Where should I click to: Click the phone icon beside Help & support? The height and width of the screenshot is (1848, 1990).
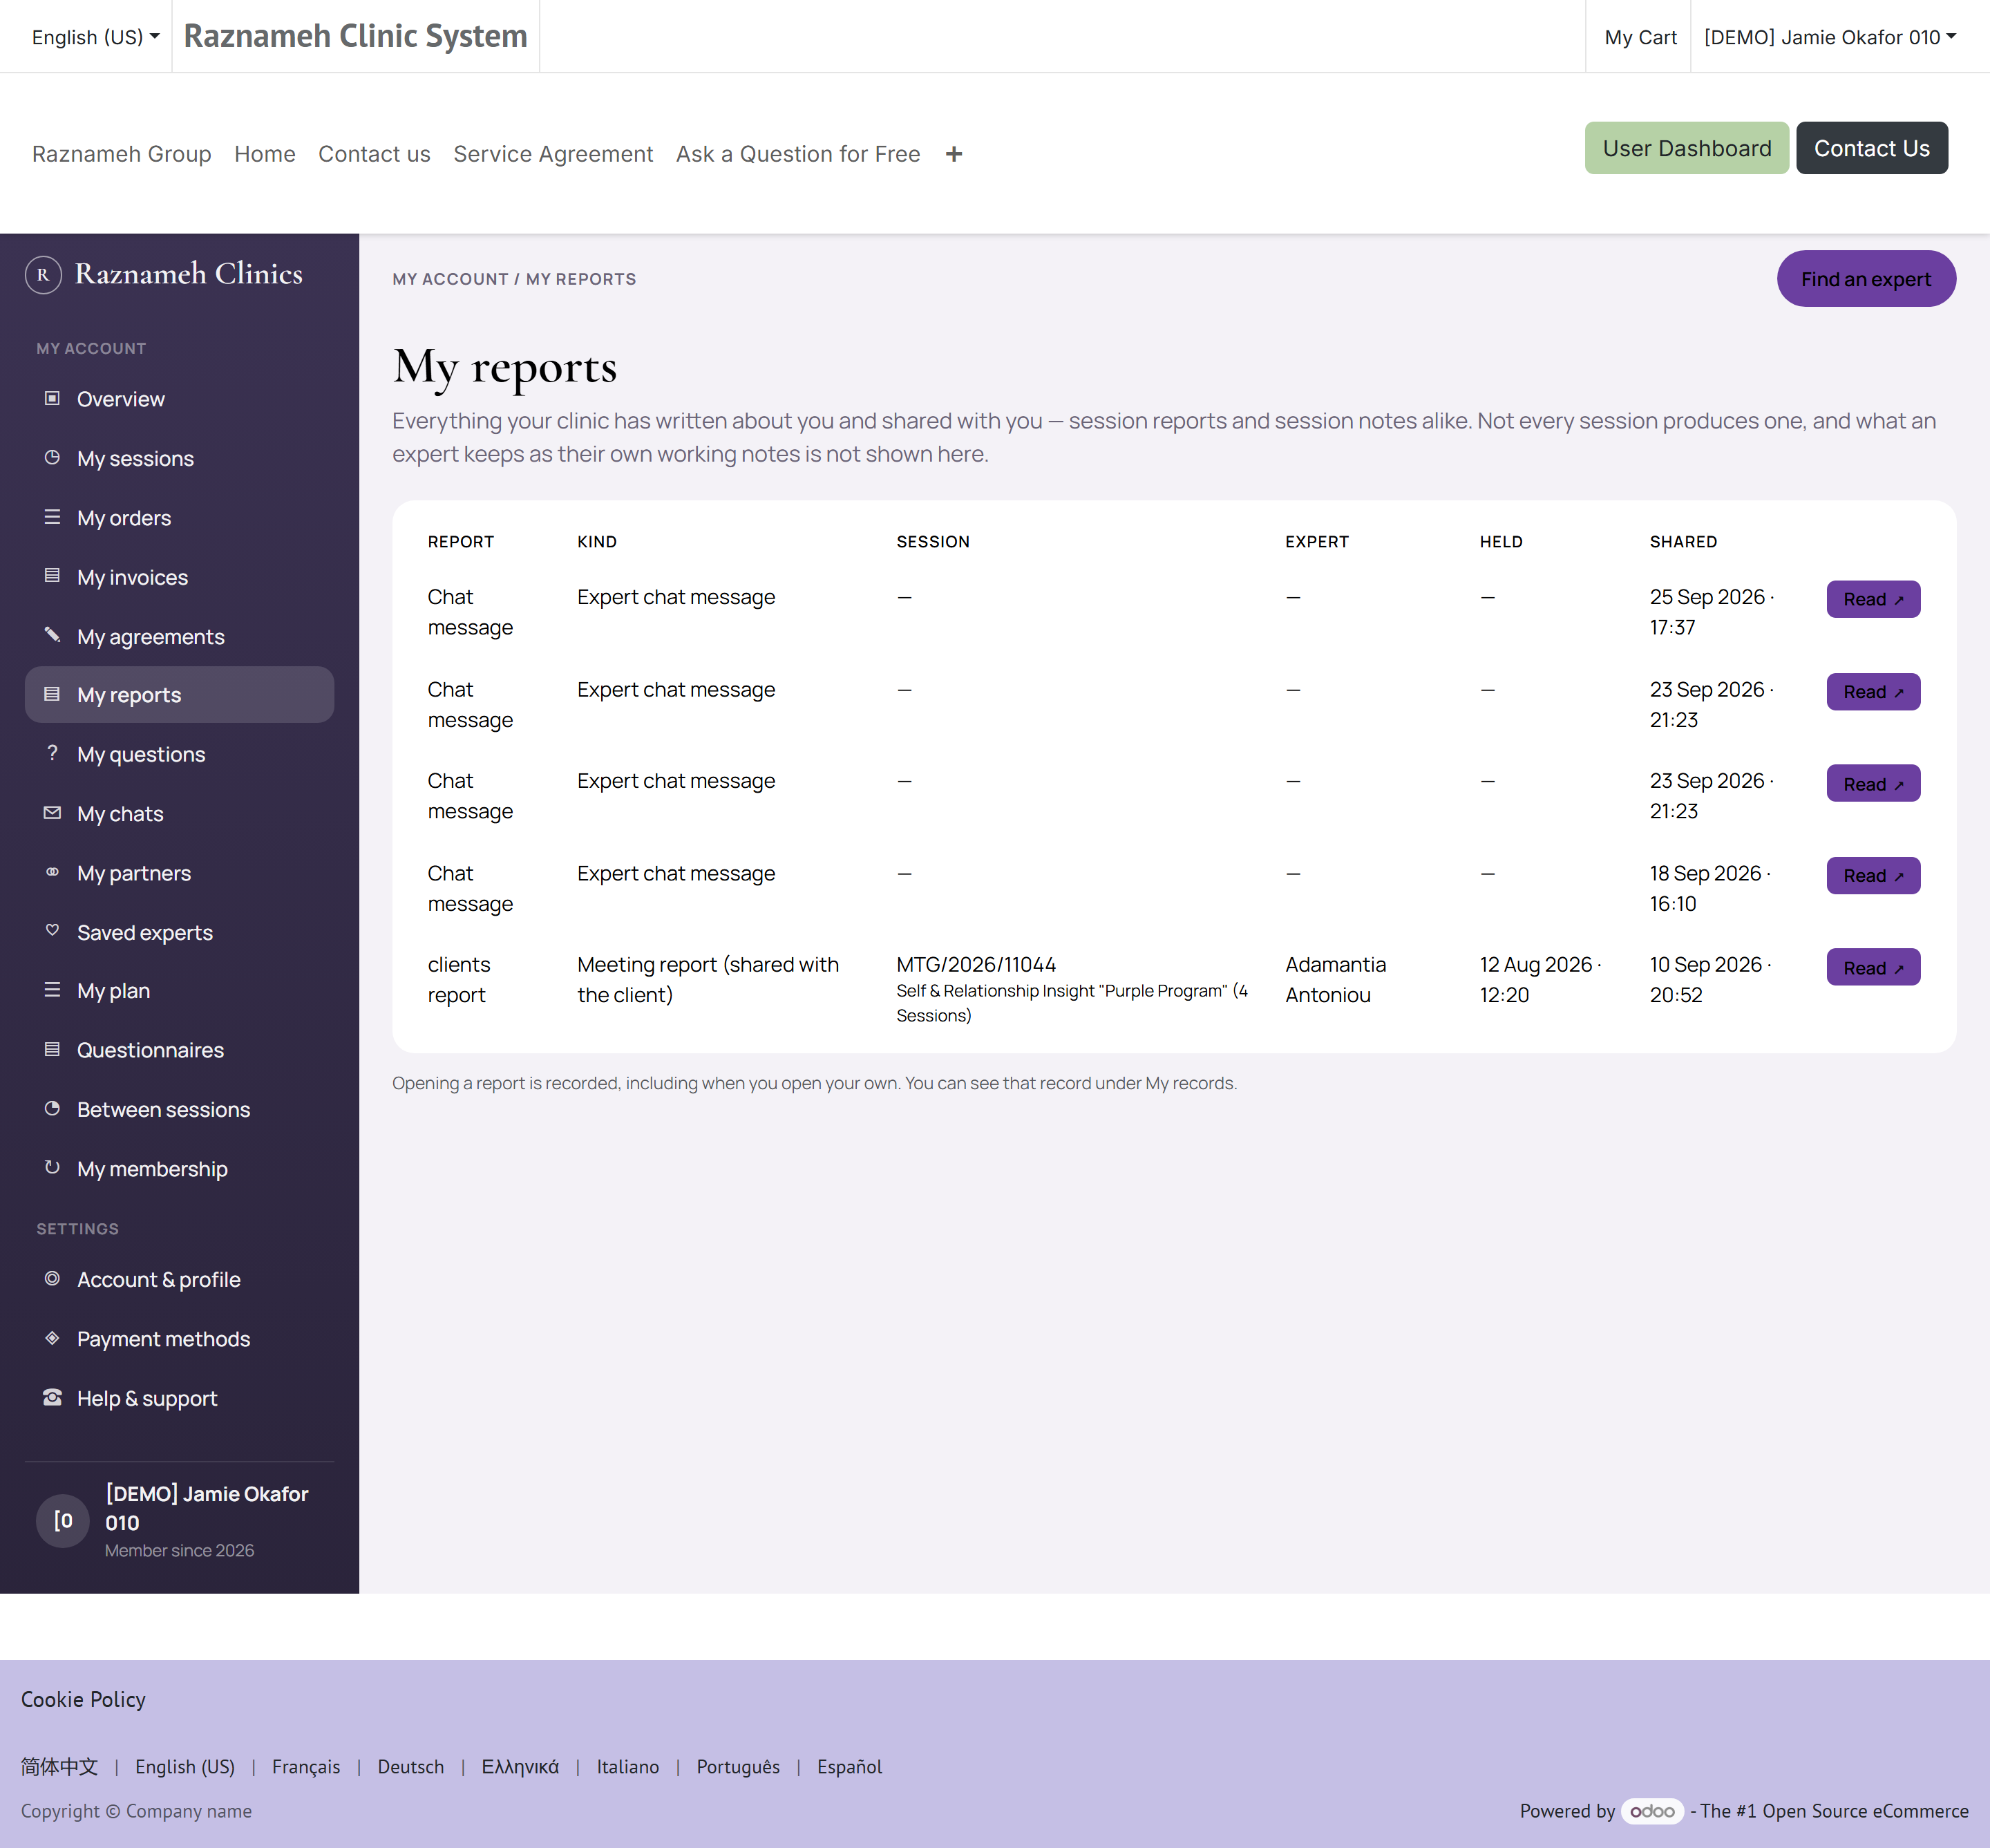click(52, 1397)
